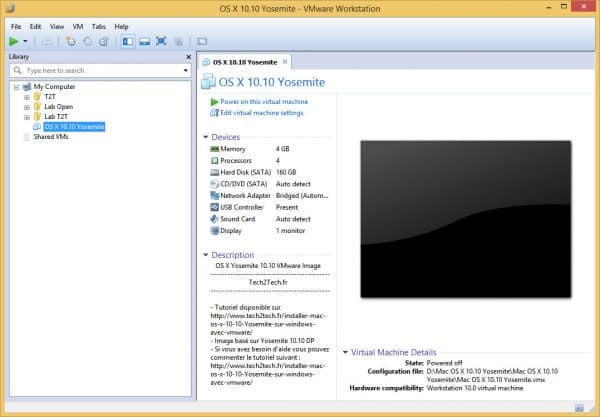Expand the Lab Open folder node
600x417 pixels.
27,107
